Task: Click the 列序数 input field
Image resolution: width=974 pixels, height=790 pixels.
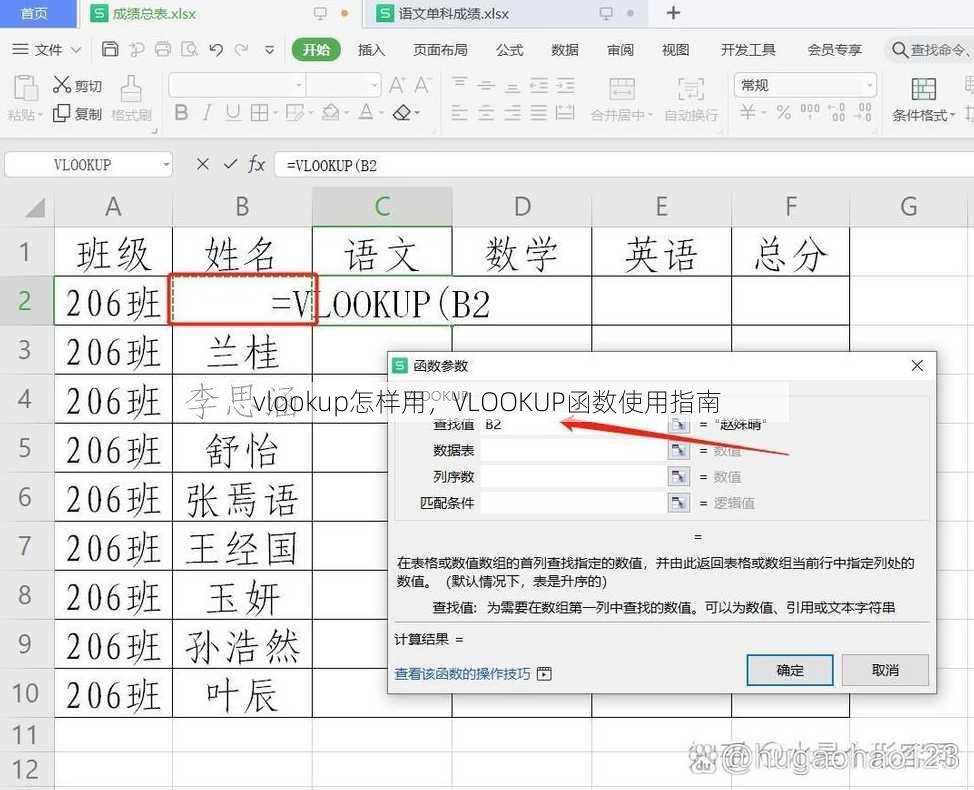Action: pos(573,476)
